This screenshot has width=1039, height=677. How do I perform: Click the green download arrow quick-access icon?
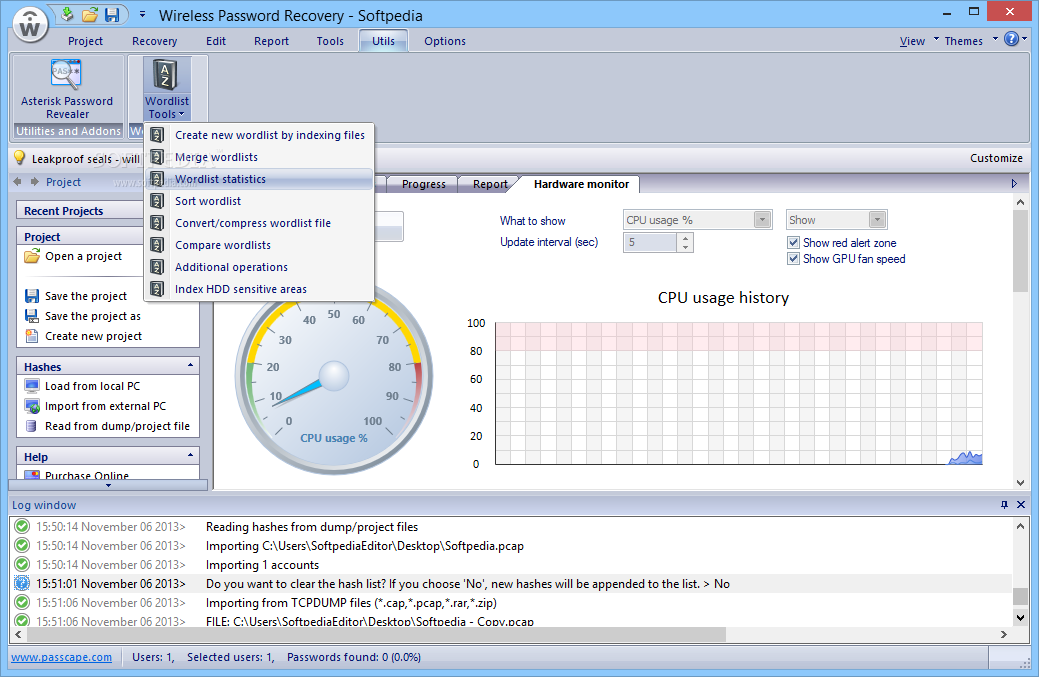pos(67,14)
